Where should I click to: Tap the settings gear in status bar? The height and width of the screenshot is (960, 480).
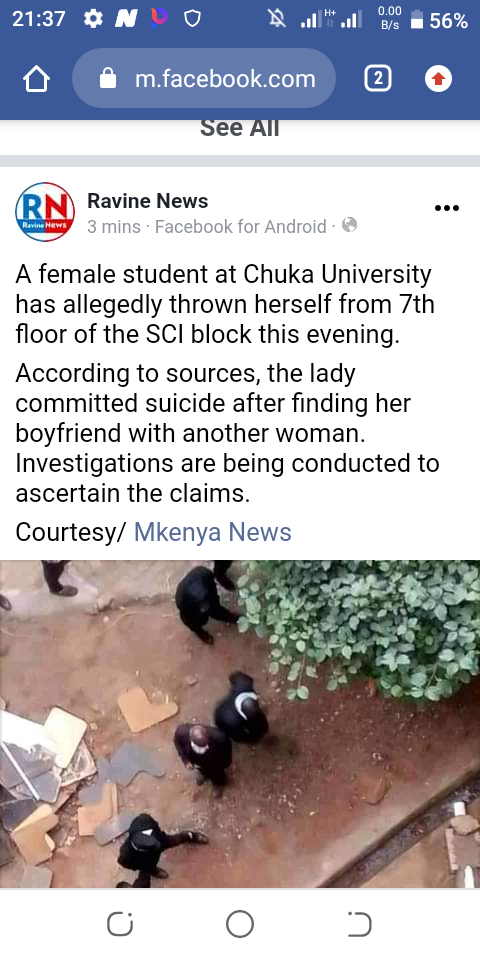[x=93, y=20]
